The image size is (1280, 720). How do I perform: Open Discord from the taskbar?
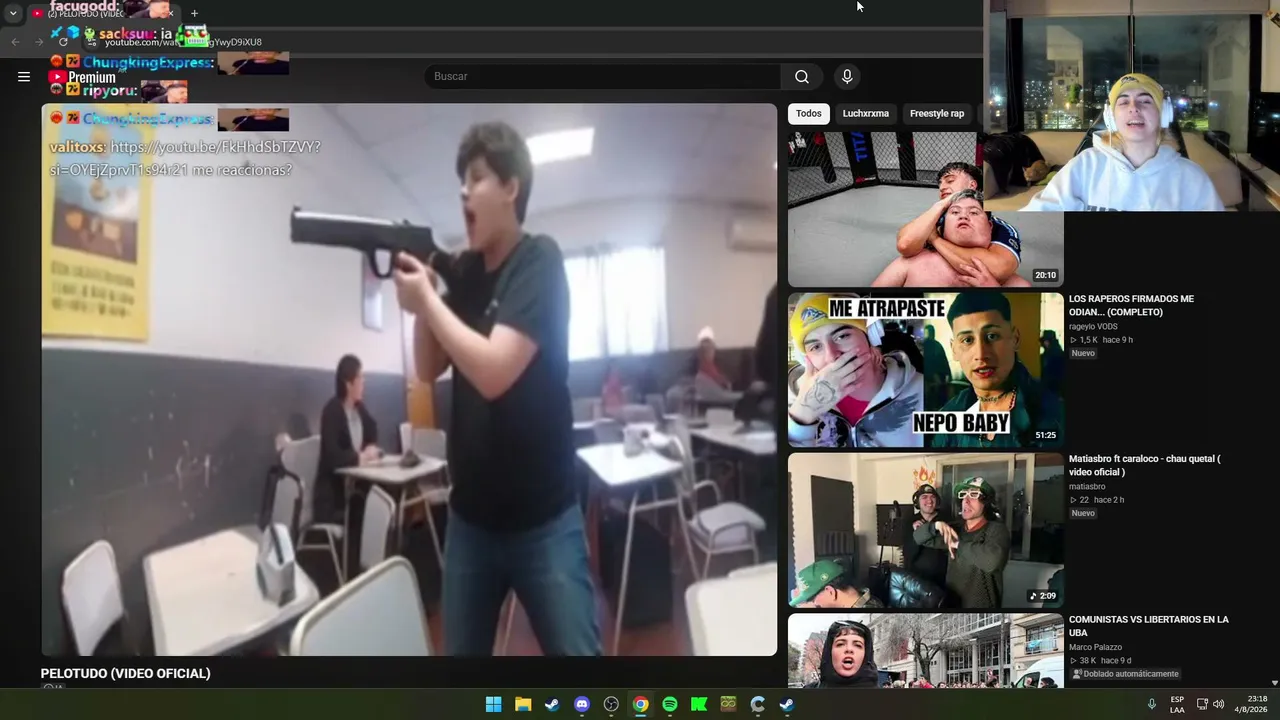click(582, 704)
